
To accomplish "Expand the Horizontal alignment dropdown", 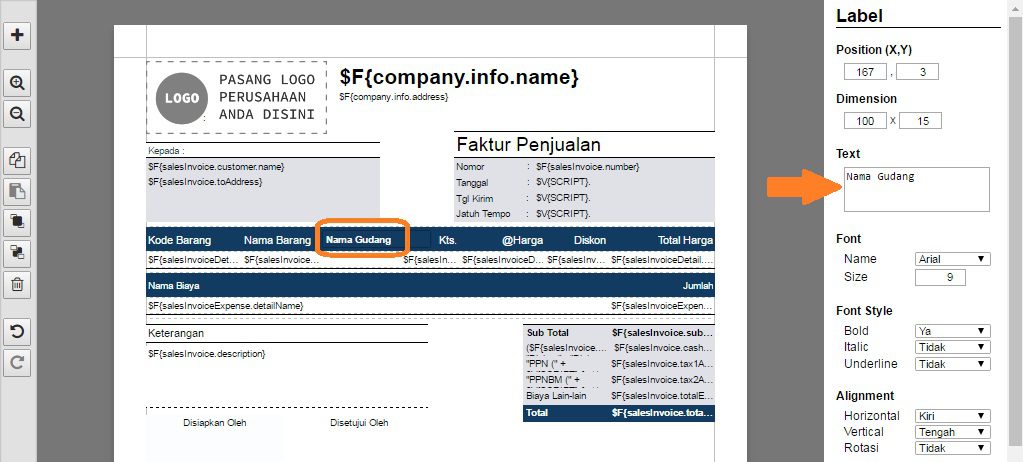I will coord(952,416).
